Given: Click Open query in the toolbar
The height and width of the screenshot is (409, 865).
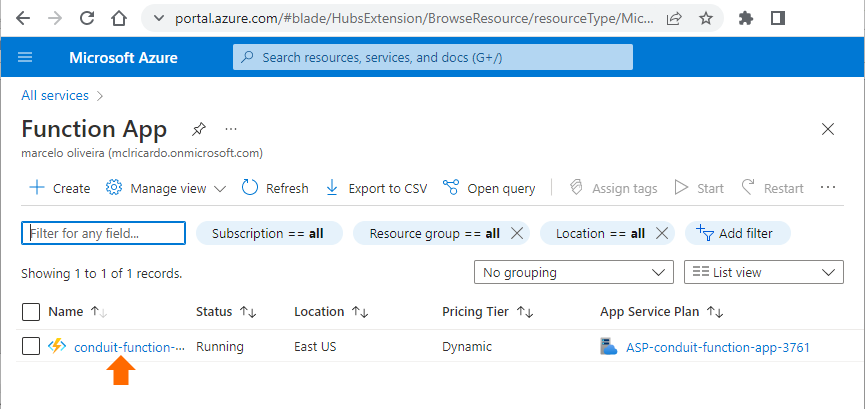Looking at the screenshot, I should pyautogui.click(x=489, y=188).
